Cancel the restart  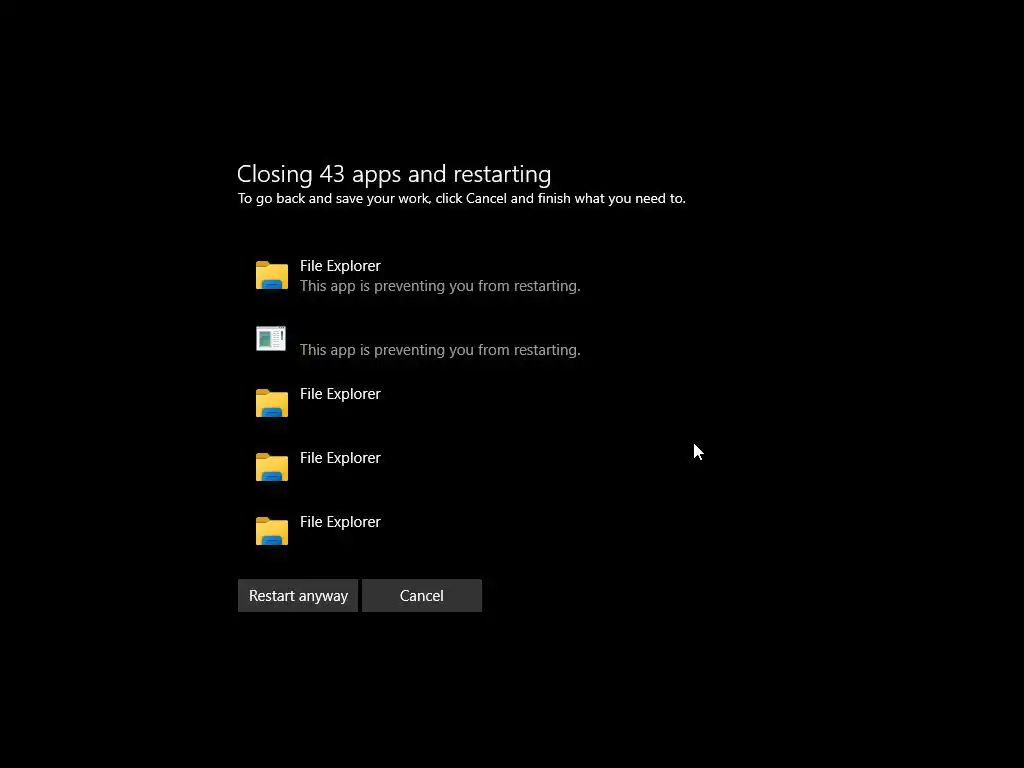click(x=422, y=596)
